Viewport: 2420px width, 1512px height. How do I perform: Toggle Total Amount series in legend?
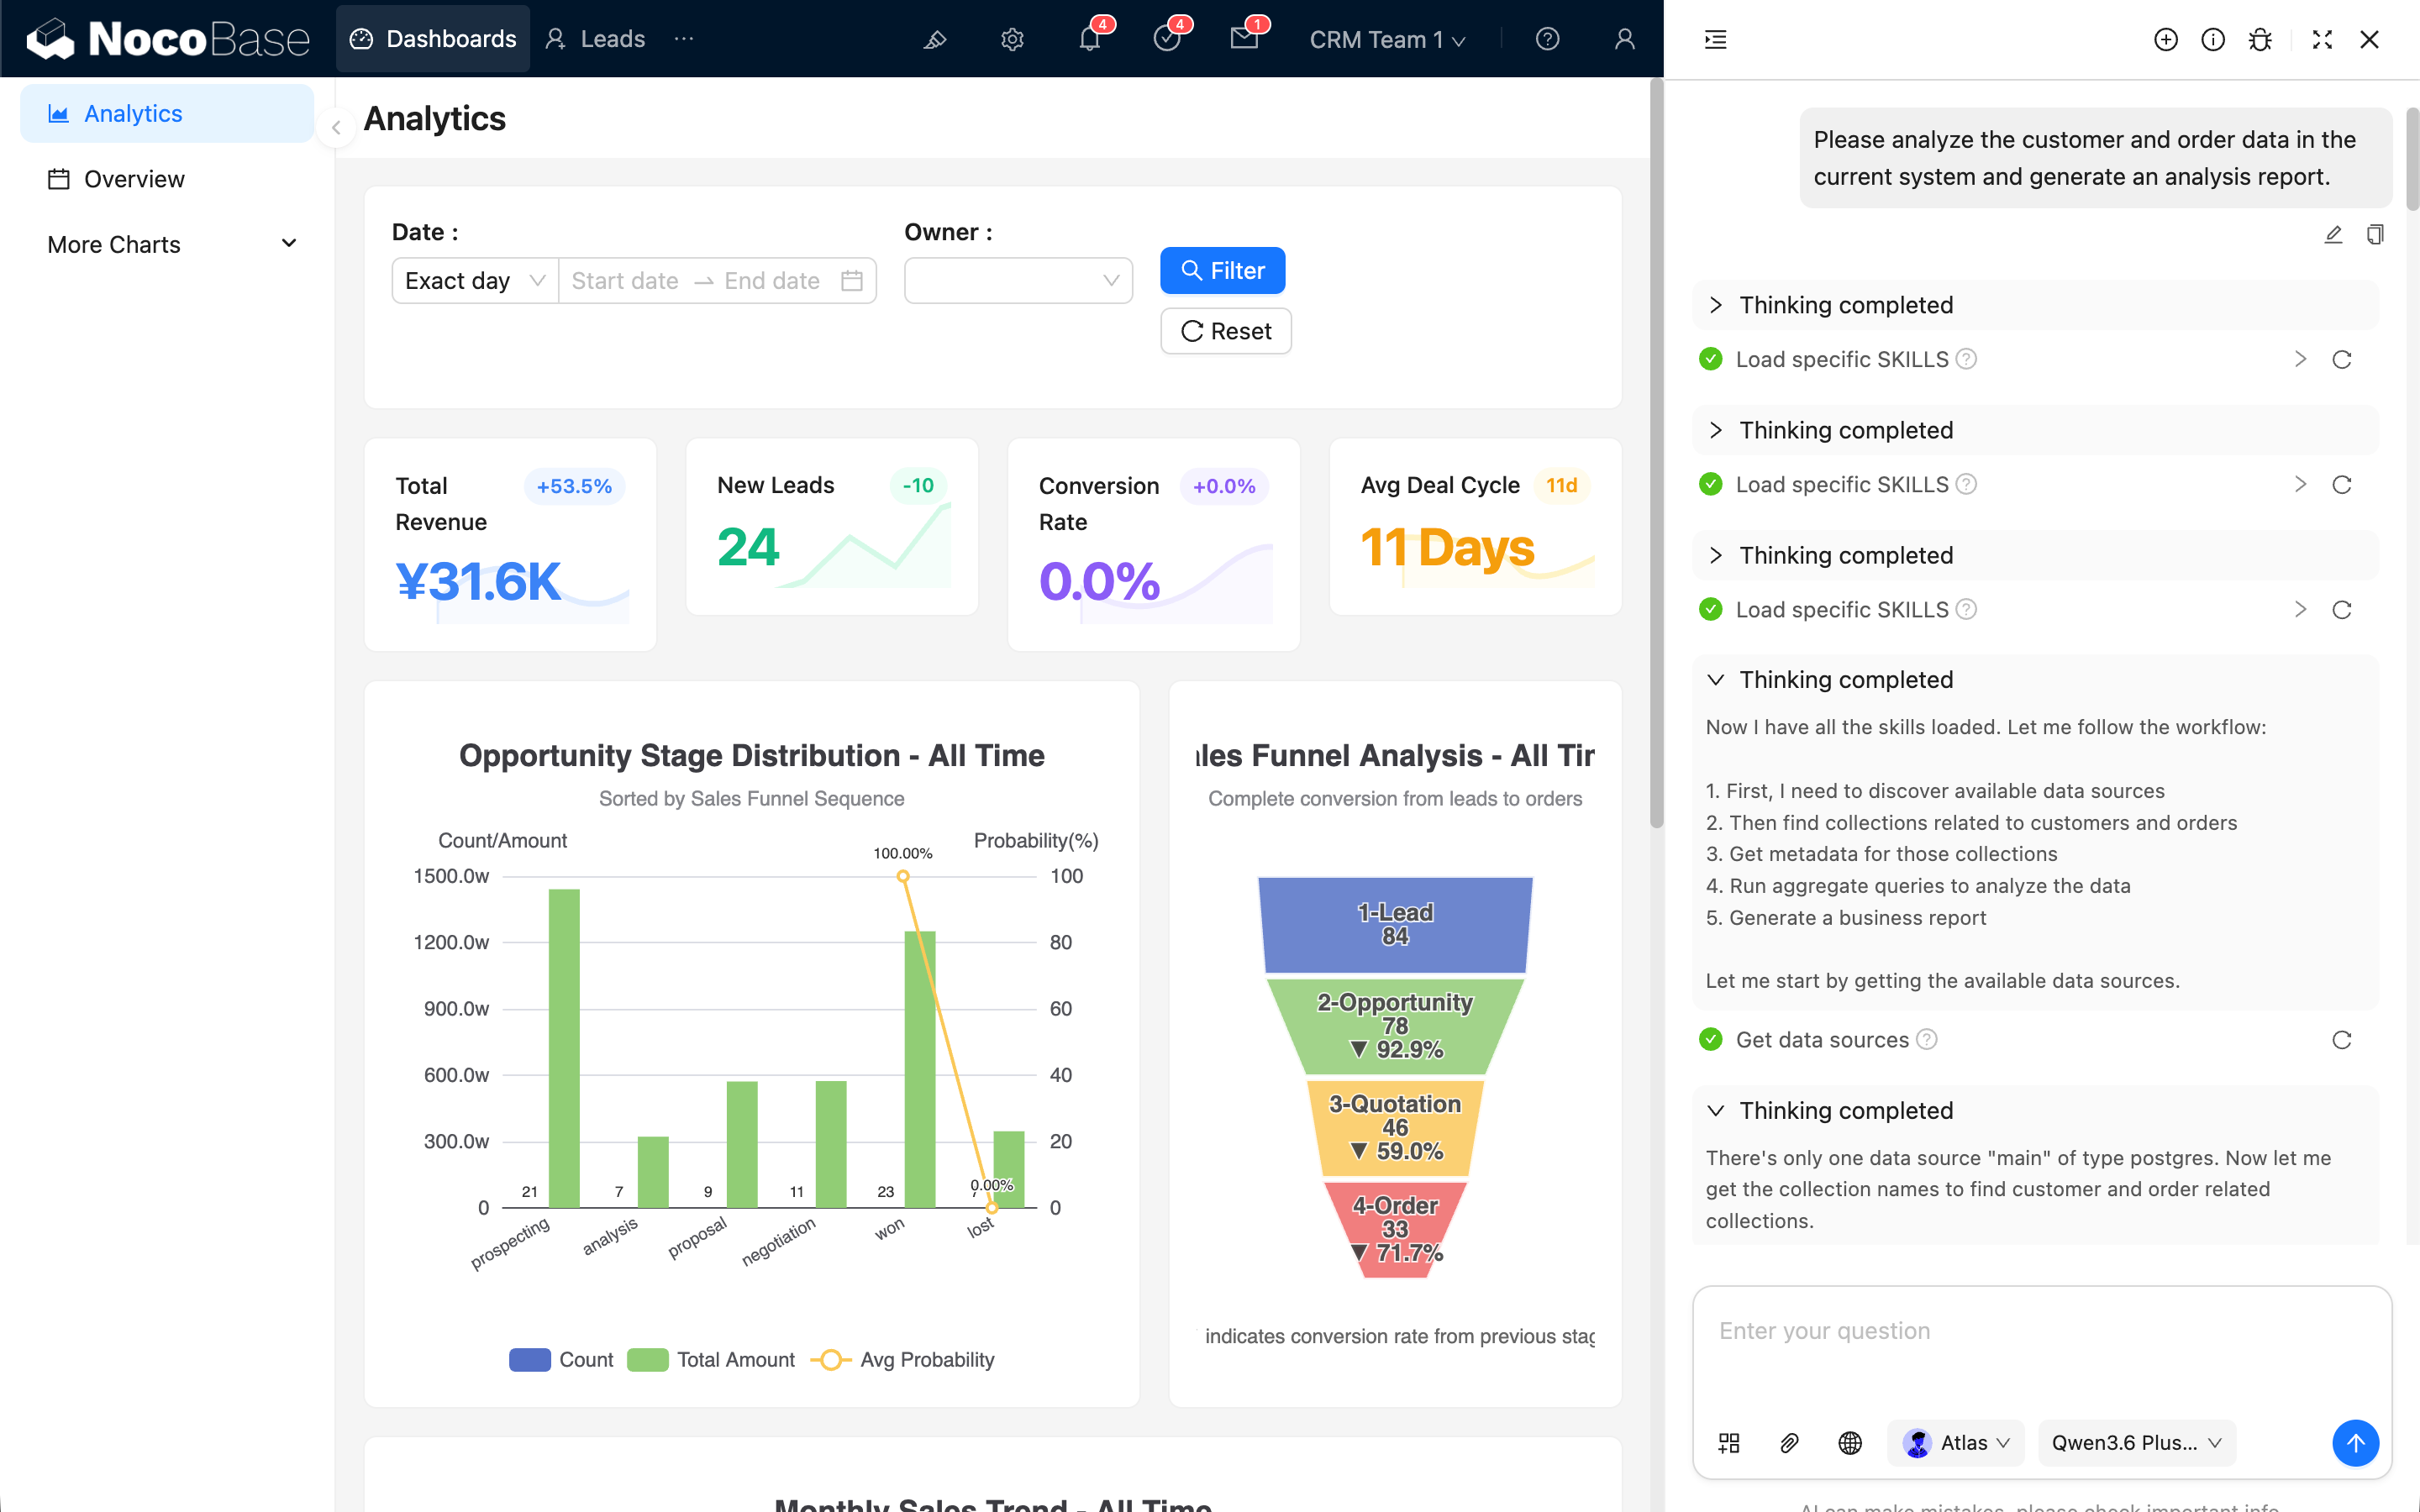coord(711,1360)
